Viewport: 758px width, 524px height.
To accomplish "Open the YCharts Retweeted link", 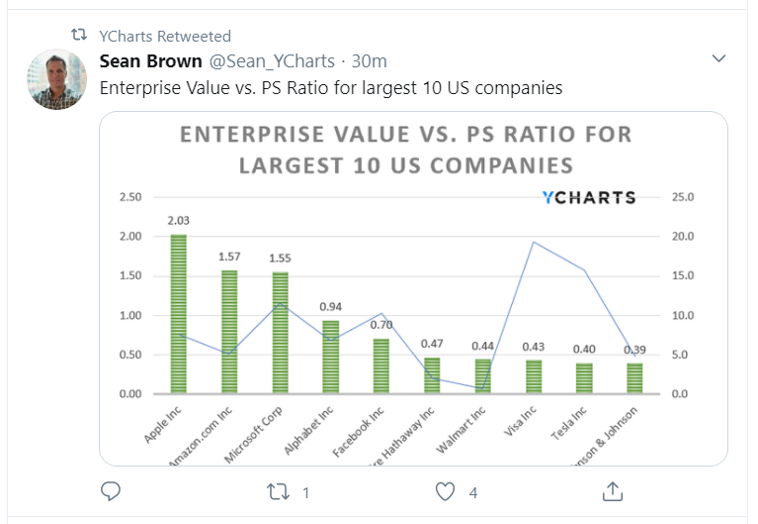I will tap(165, 35).
